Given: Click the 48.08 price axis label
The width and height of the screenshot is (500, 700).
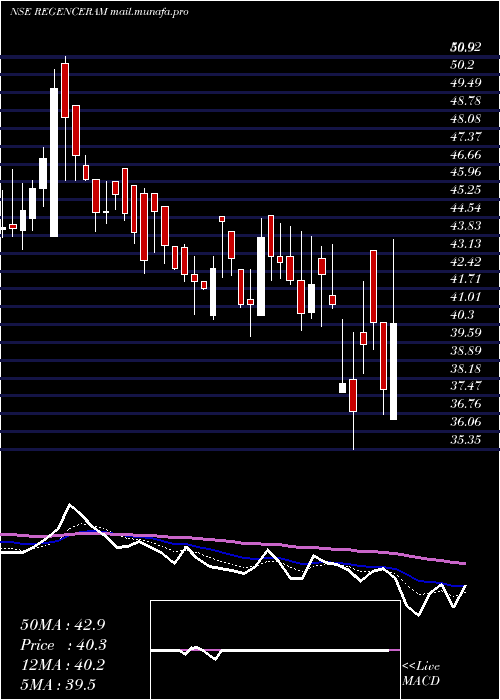Looking at the screenshot, I should click(x=466, y=119).
